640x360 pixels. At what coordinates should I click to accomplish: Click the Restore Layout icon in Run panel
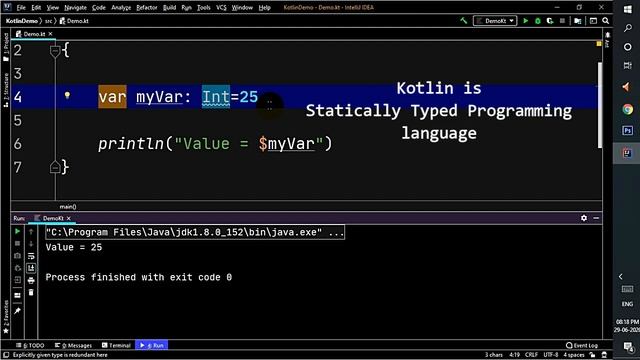point(17,296)
